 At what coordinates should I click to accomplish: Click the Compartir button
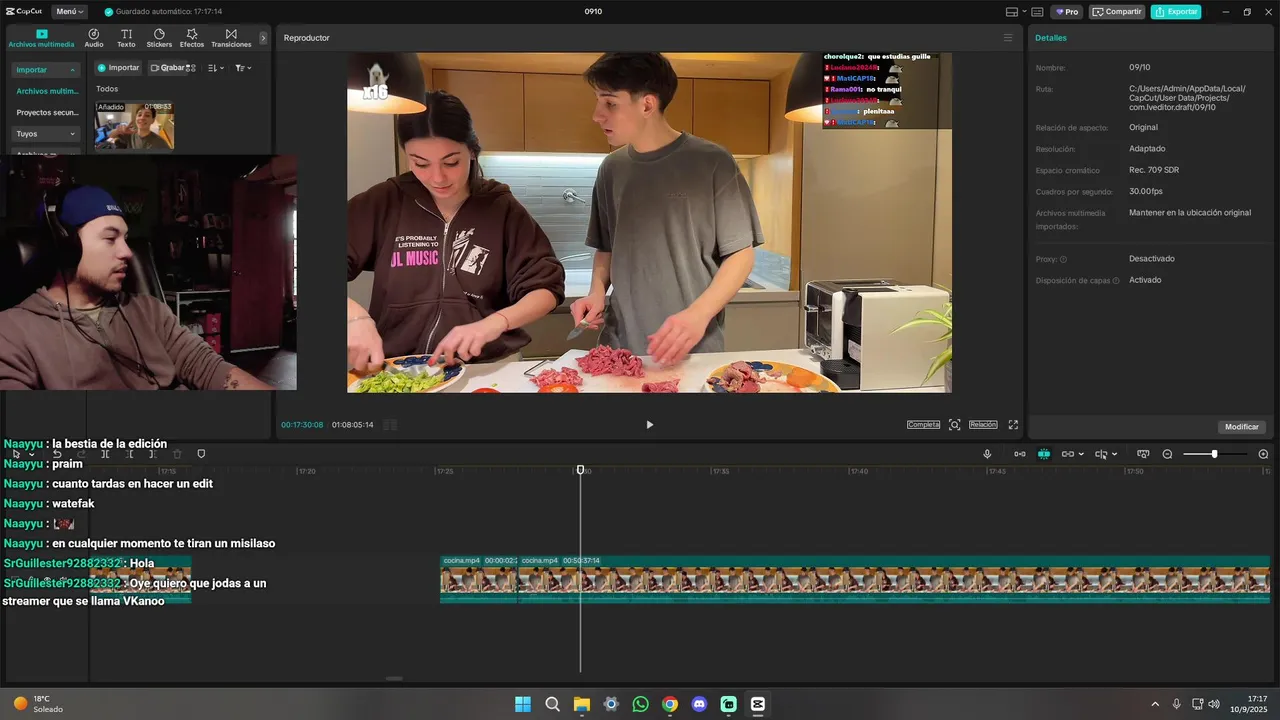[1117, 12]
